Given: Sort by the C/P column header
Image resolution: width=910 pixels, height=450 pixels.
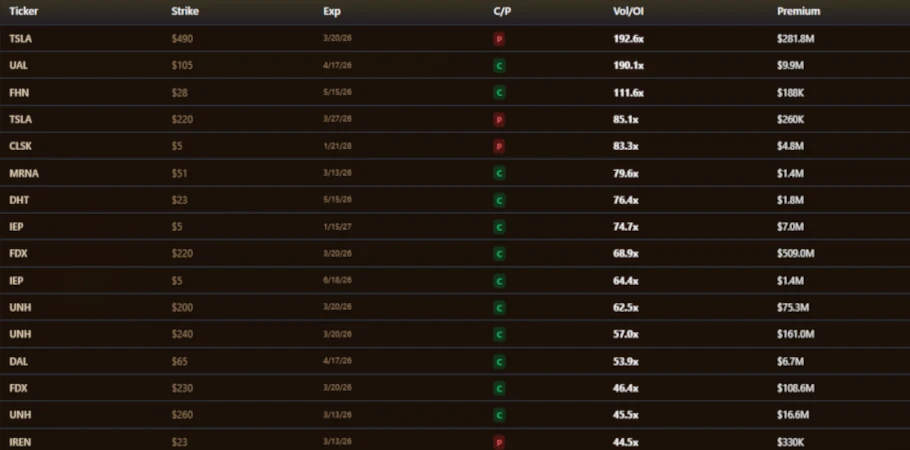Looking at the screenshot, I should (x=502, y=11).
